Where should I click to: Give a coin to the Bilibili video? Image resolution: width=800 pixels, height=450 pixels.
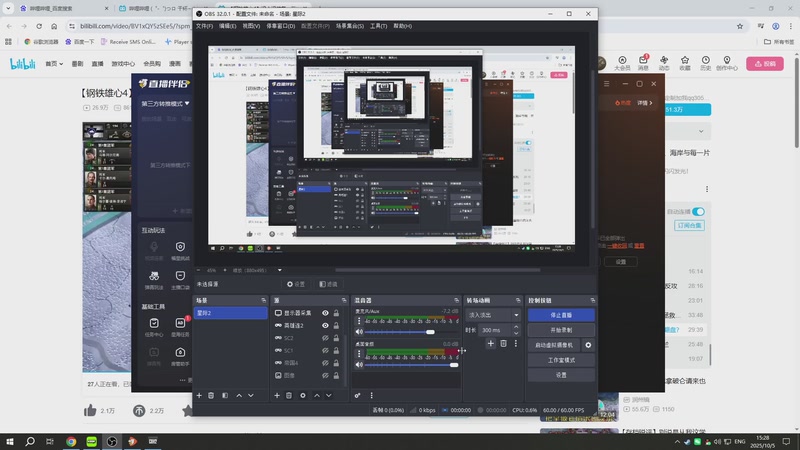point(139,410)
